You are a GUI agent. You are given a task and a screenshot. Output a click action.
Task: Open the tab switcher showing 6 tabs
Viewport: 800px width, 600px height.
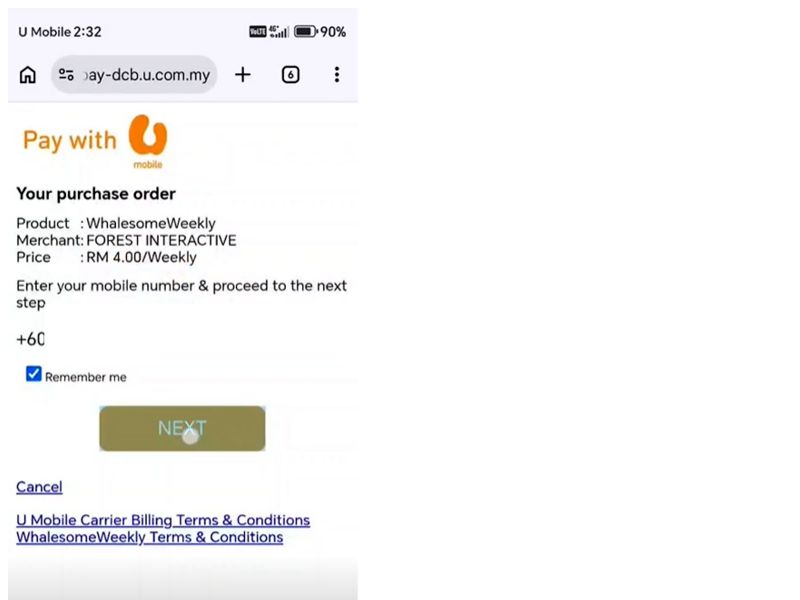tap(290, 75)
